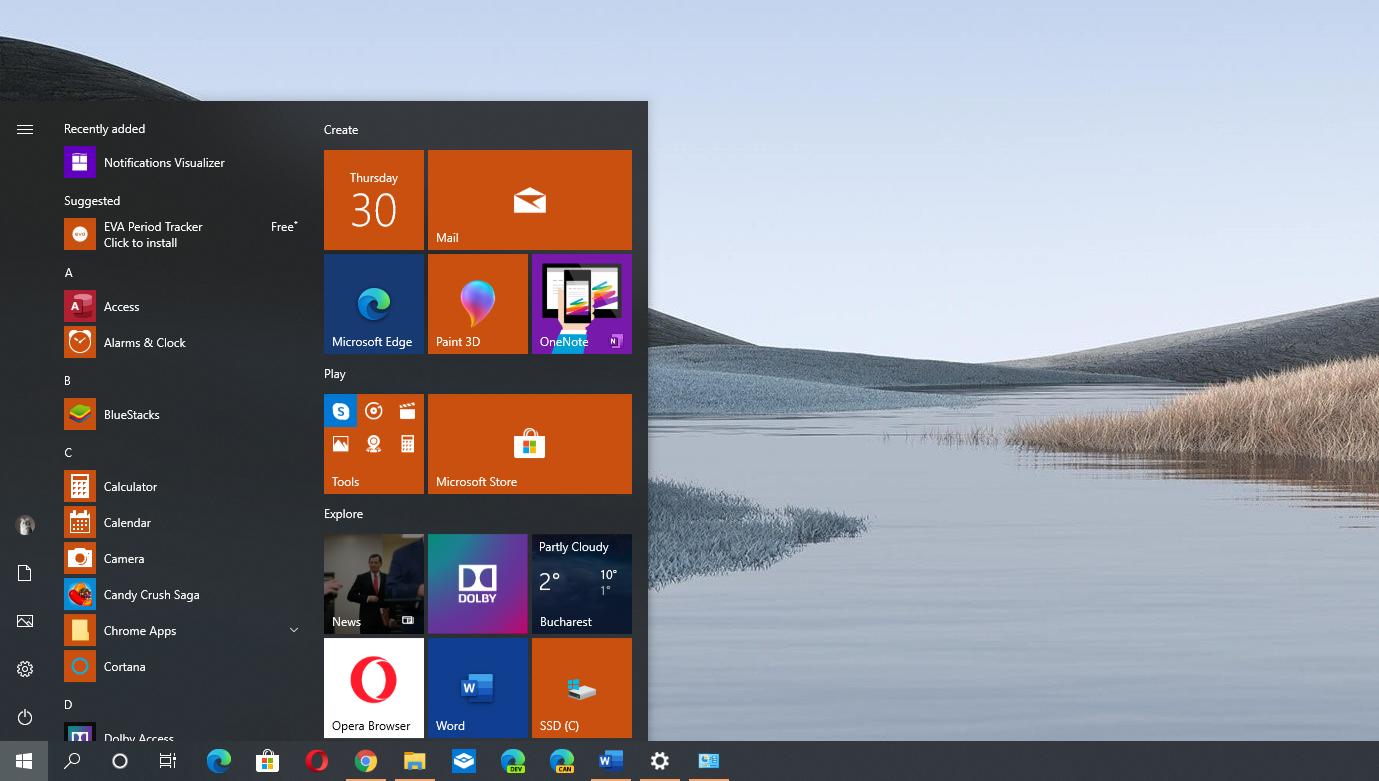Viewport: 1379px width, 781px height.
Task: Open the News live tile
Action: [374, 584]
